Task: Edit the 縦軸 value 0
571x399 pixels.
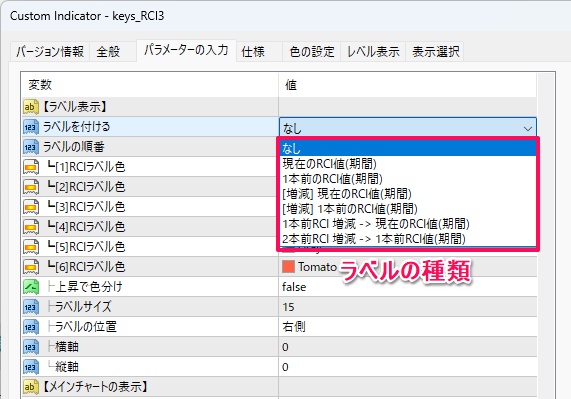Action: [x=407, y=367]
